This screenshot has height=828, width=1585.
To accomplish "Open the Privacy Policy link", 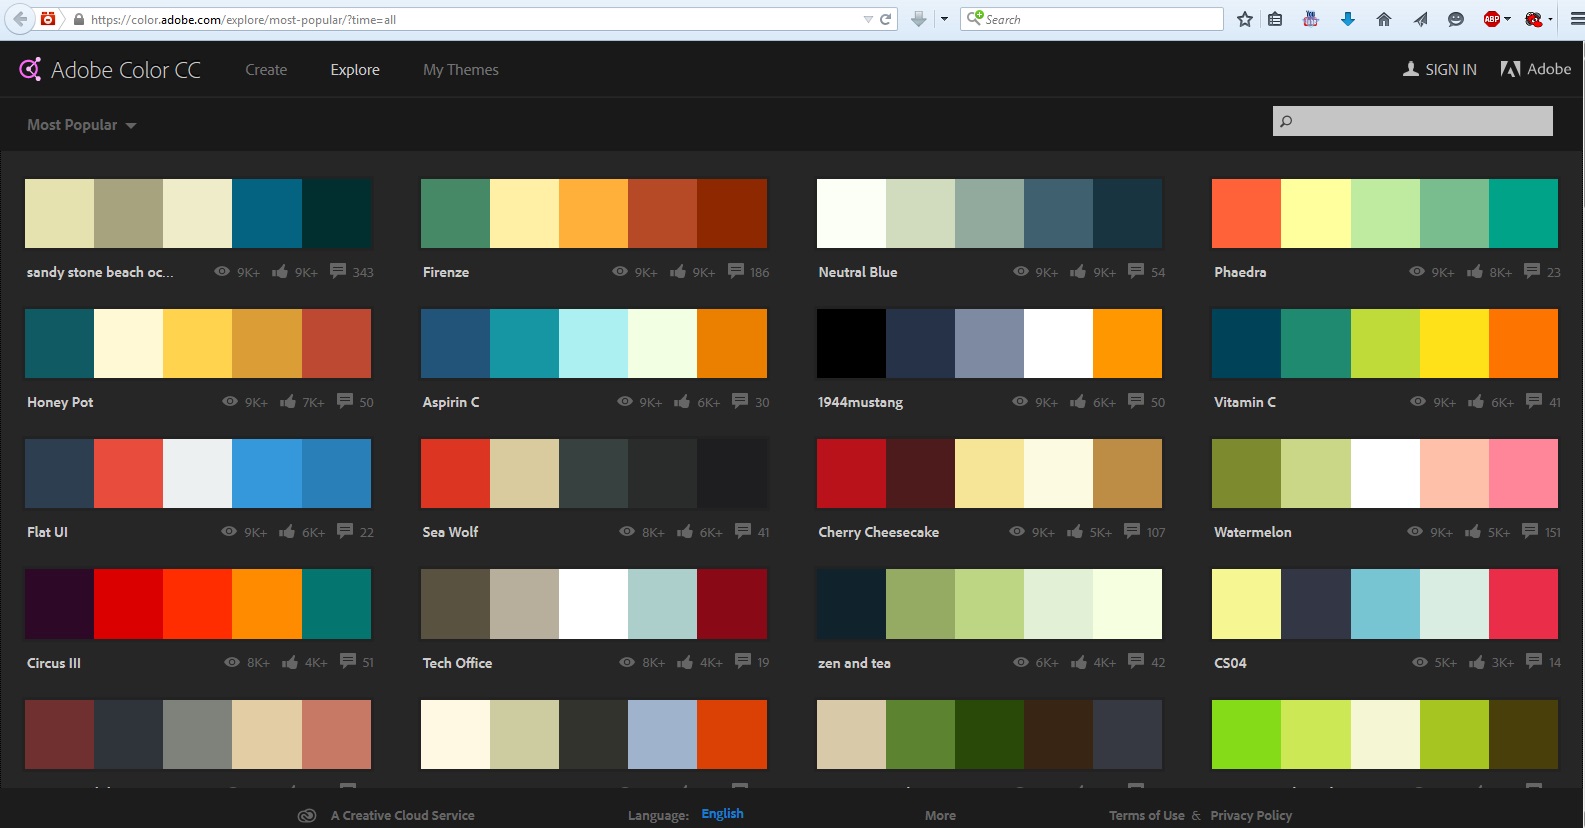I will (1251, 816).
